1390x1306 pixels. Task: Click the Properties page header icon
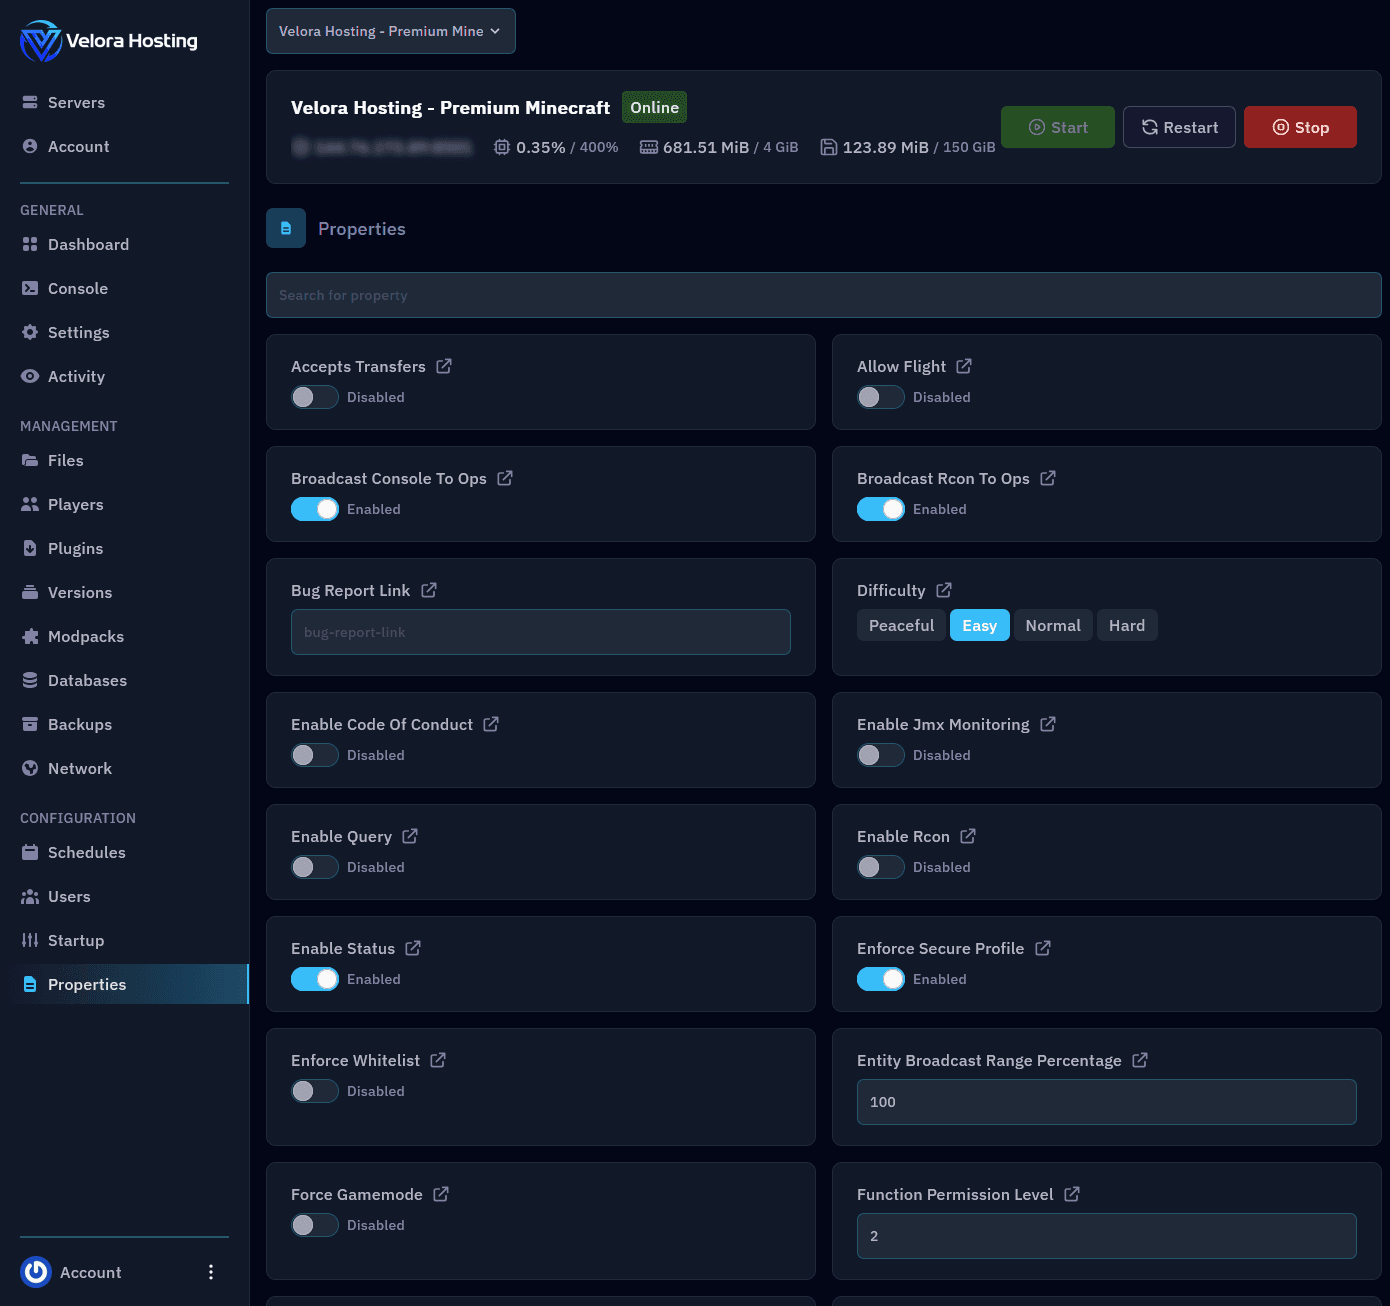tap(286, 228)
